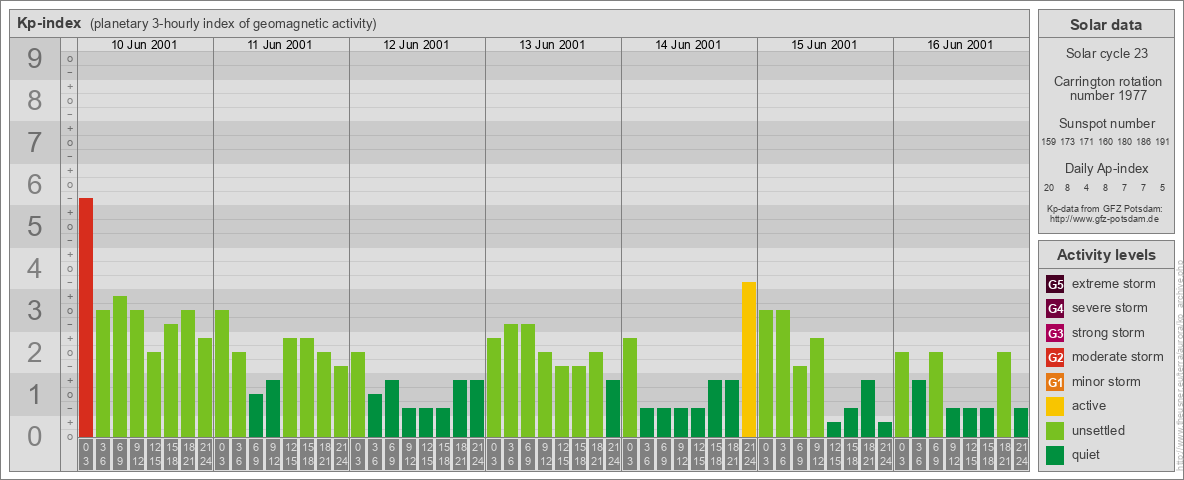Screen dimensions: 1184x480
Task: Click the 'Activity levels' panel heading
Action: pyautogui.click(x=1106, y=255)
